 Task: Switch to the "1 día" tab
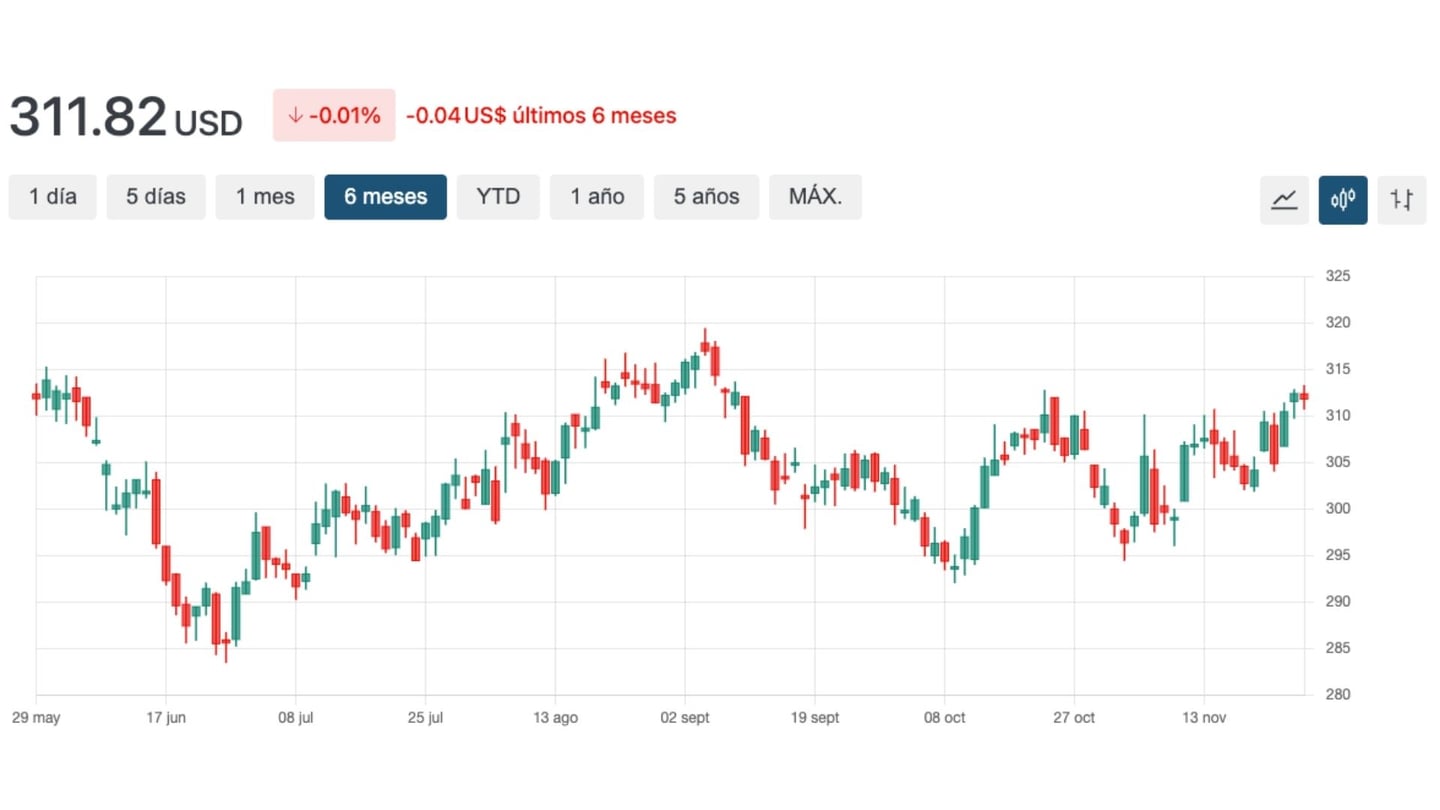(x=52, y=197)
